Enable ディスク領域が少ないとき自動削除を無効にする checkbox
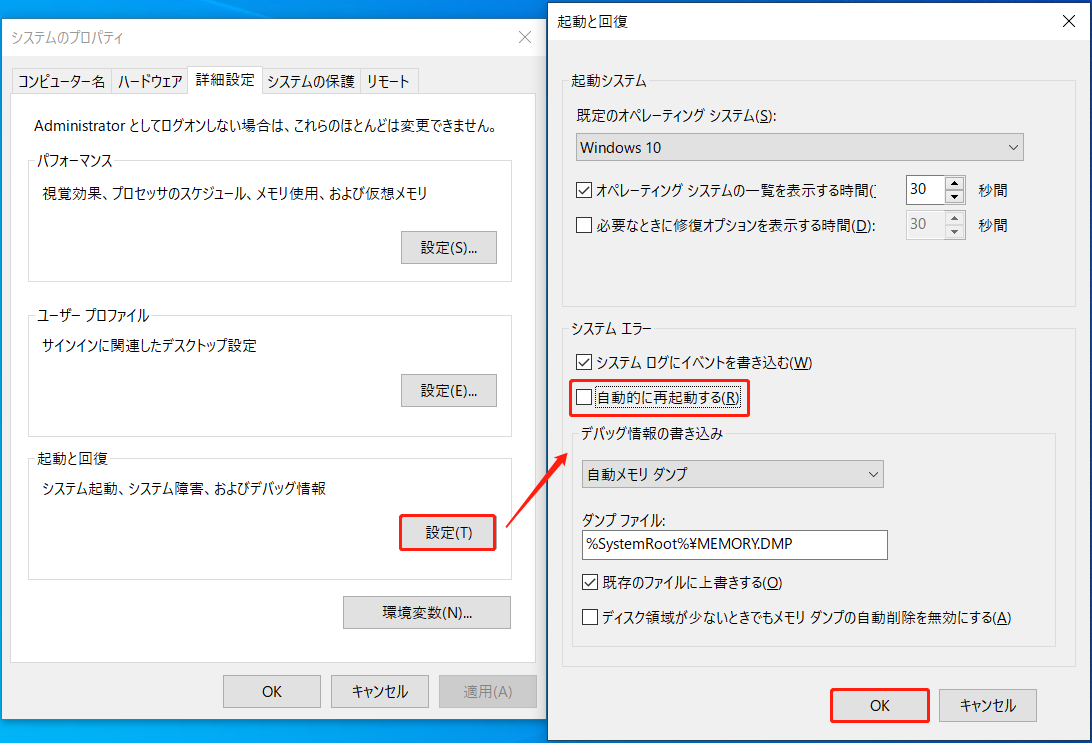The width and height of the screenshot is (1092, 743). pos(590,617)
